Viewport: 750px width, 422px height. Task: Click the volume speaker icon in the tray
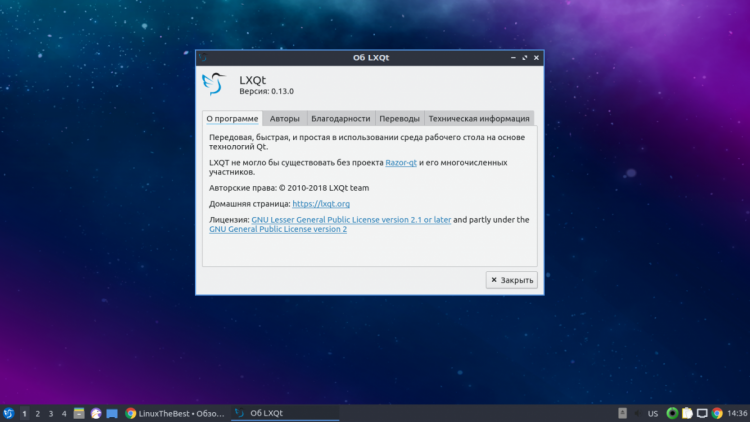pyautogui.click(x=637, y=413)
